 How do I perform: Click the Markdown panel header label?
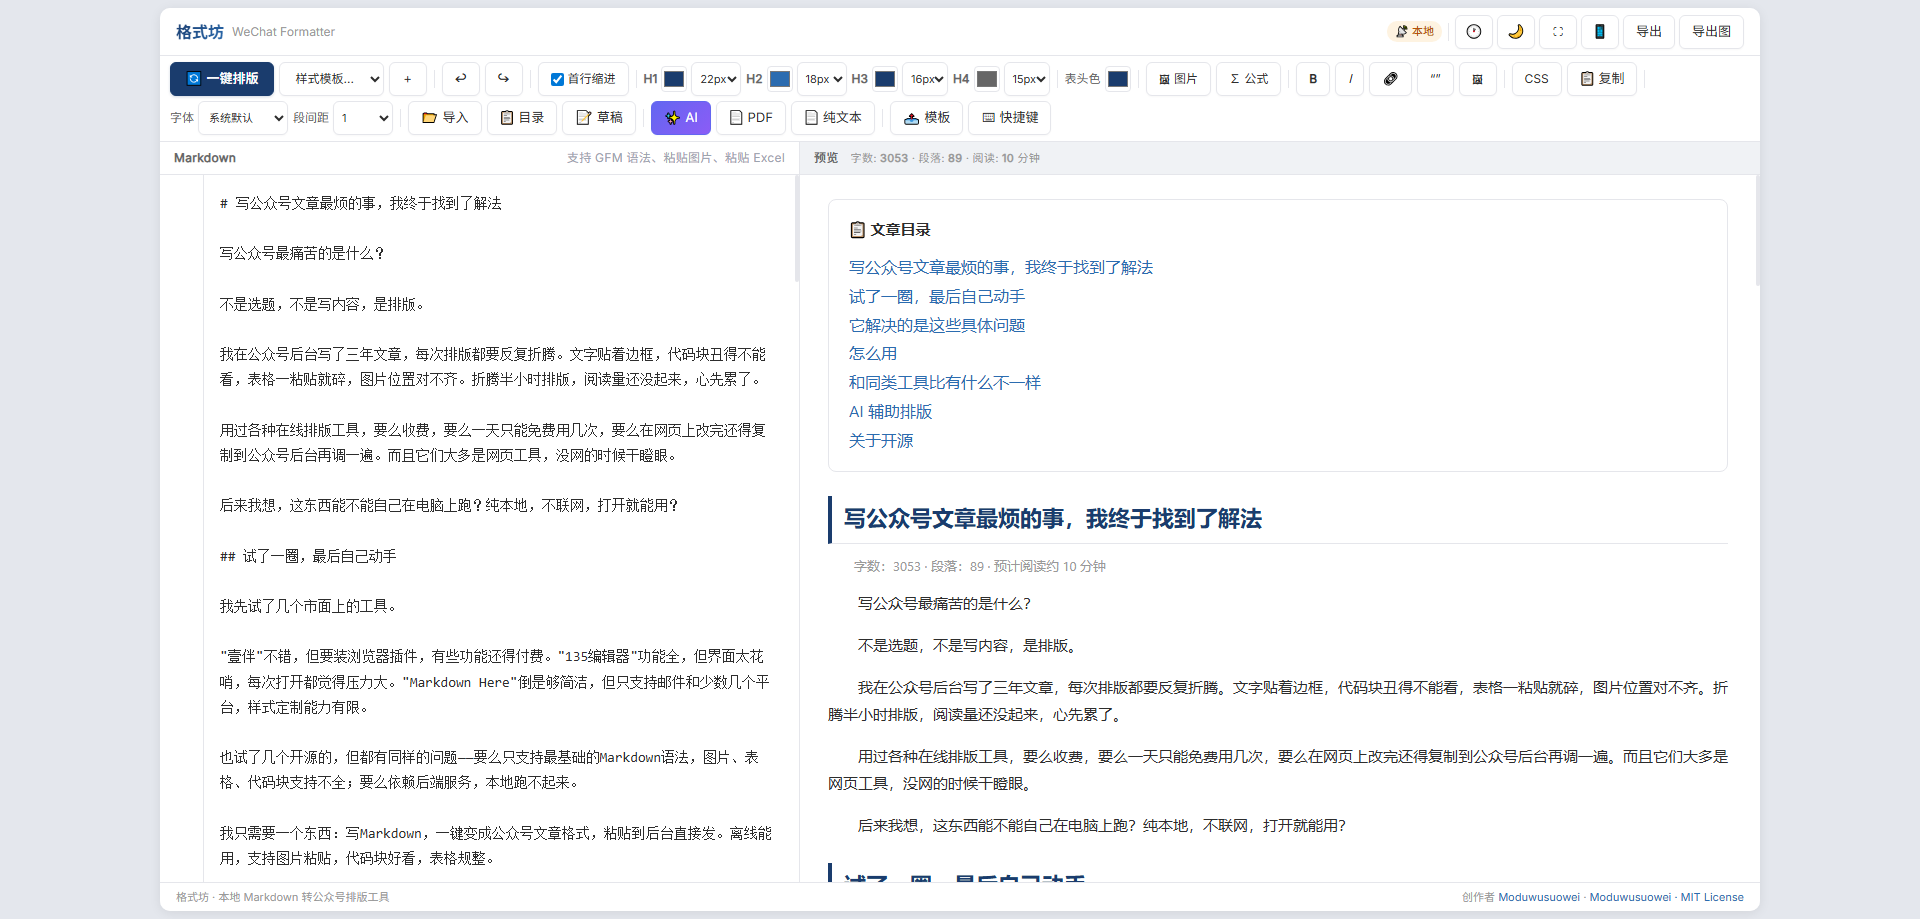pos(205,158)
